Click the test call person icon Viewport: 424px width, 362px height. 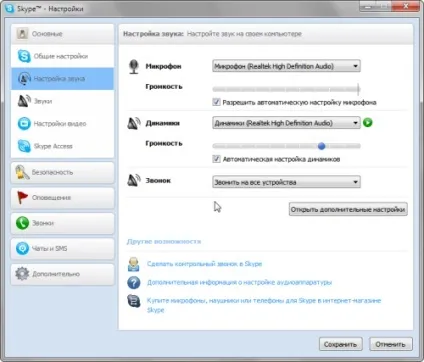coord(134,264)
